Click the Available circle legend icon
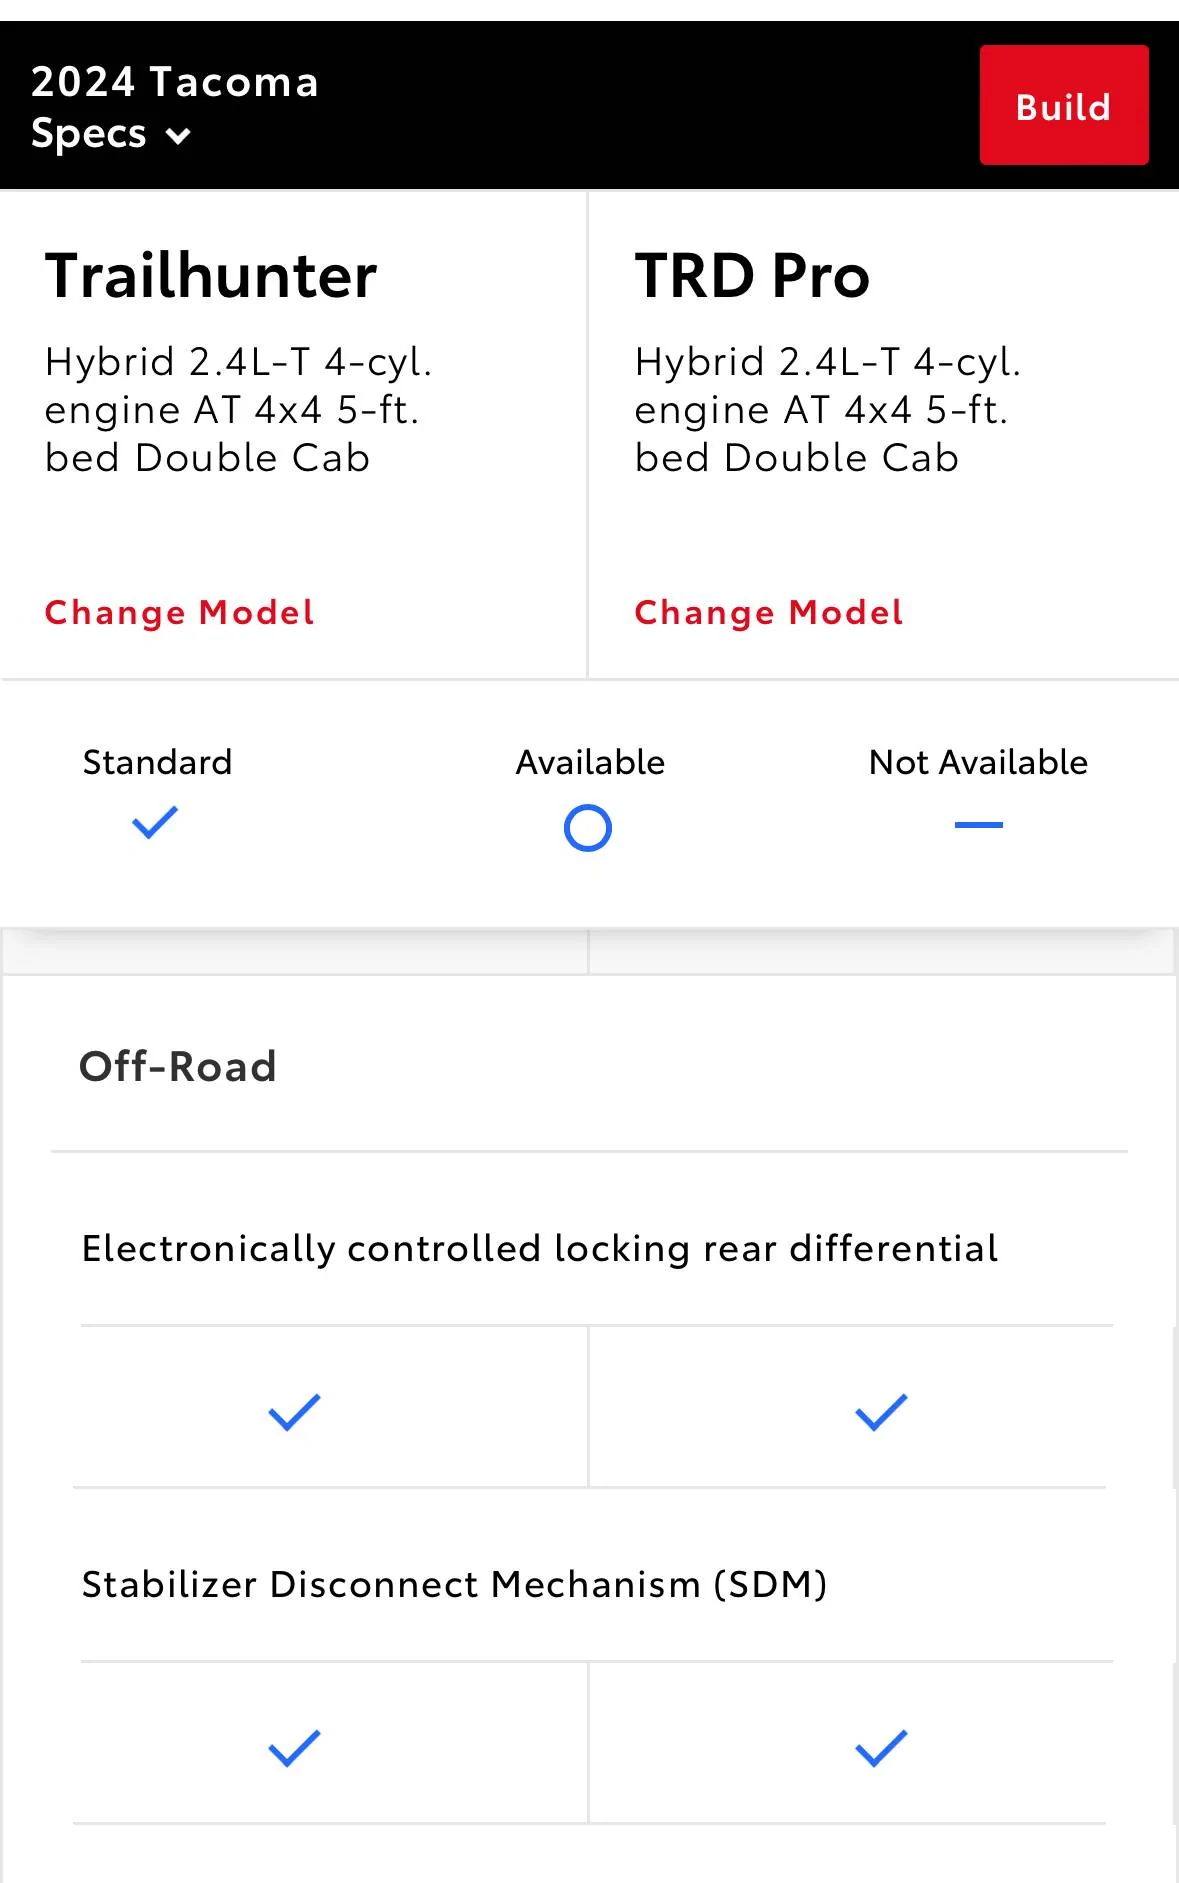This screenshot has height=1883, width=1179. point(588,828)
